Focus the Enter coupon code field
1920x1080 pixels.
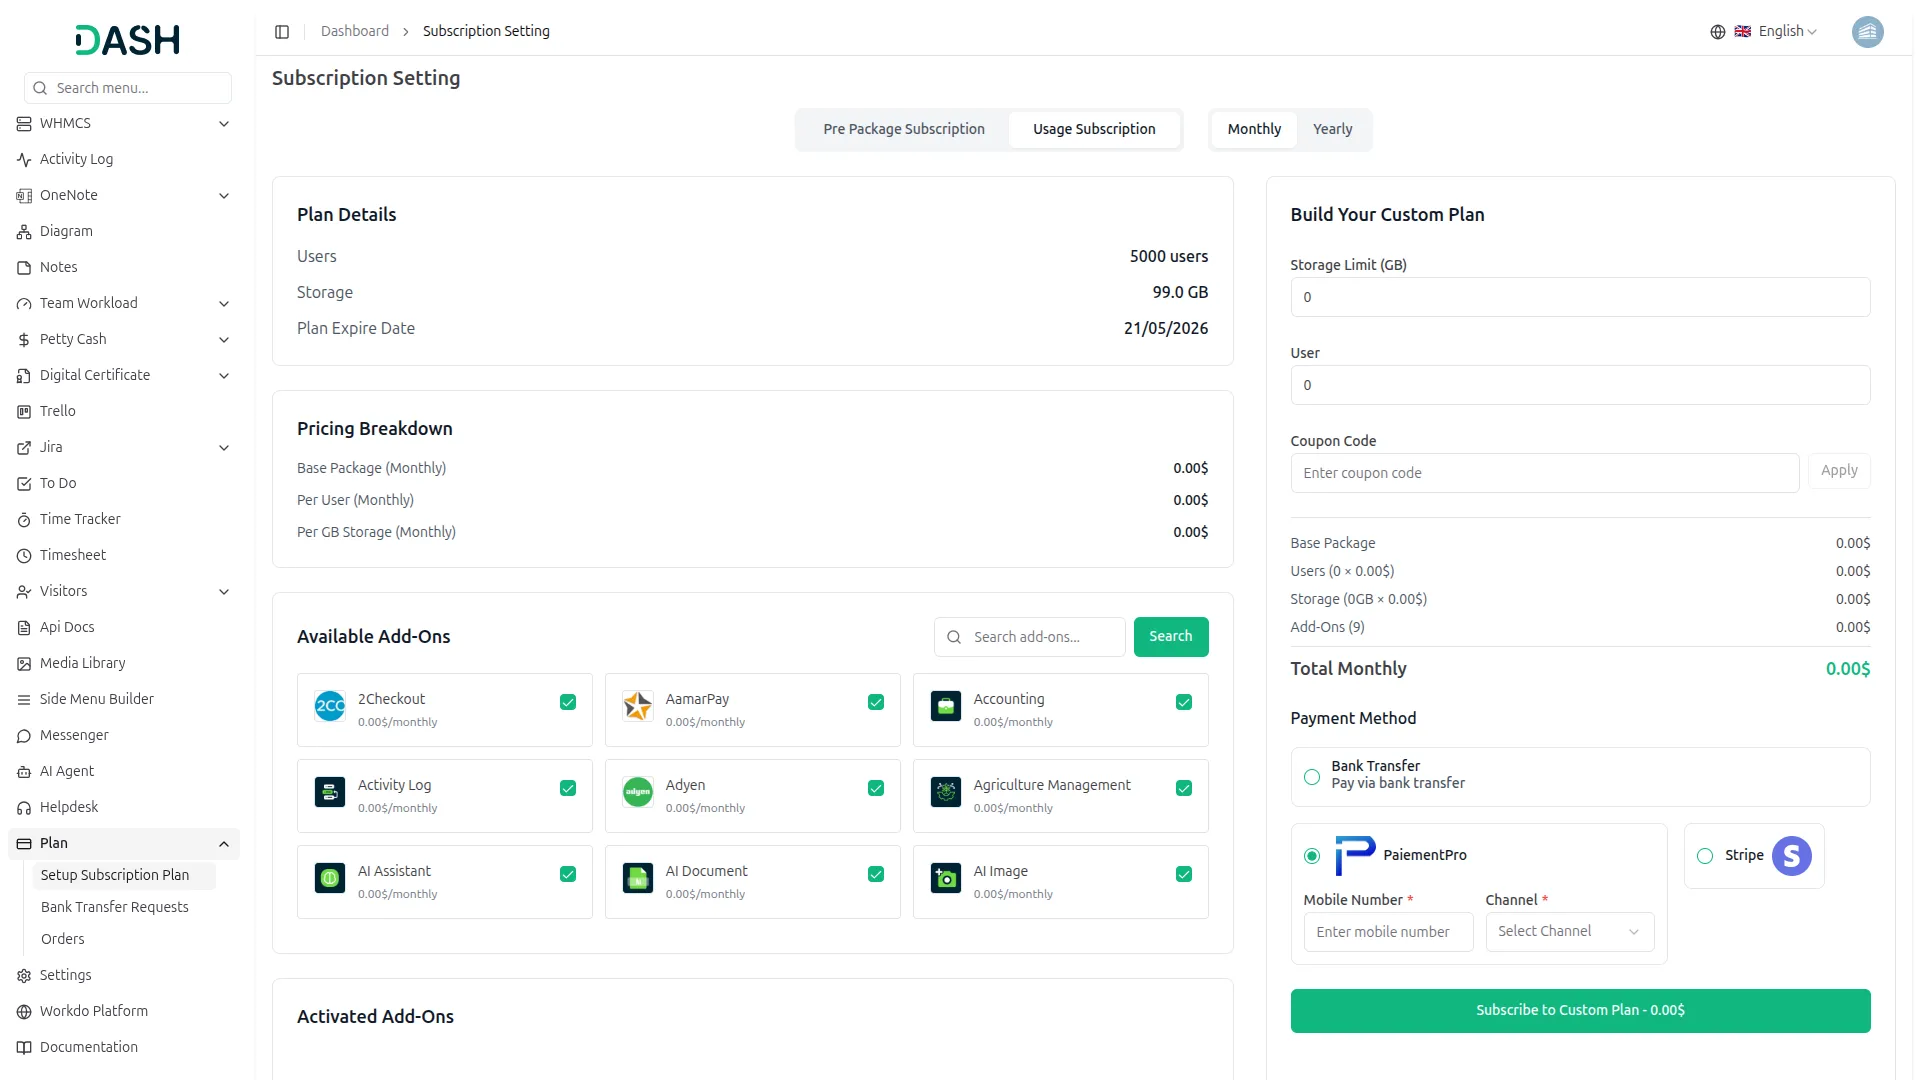(x=1544, y=473)
